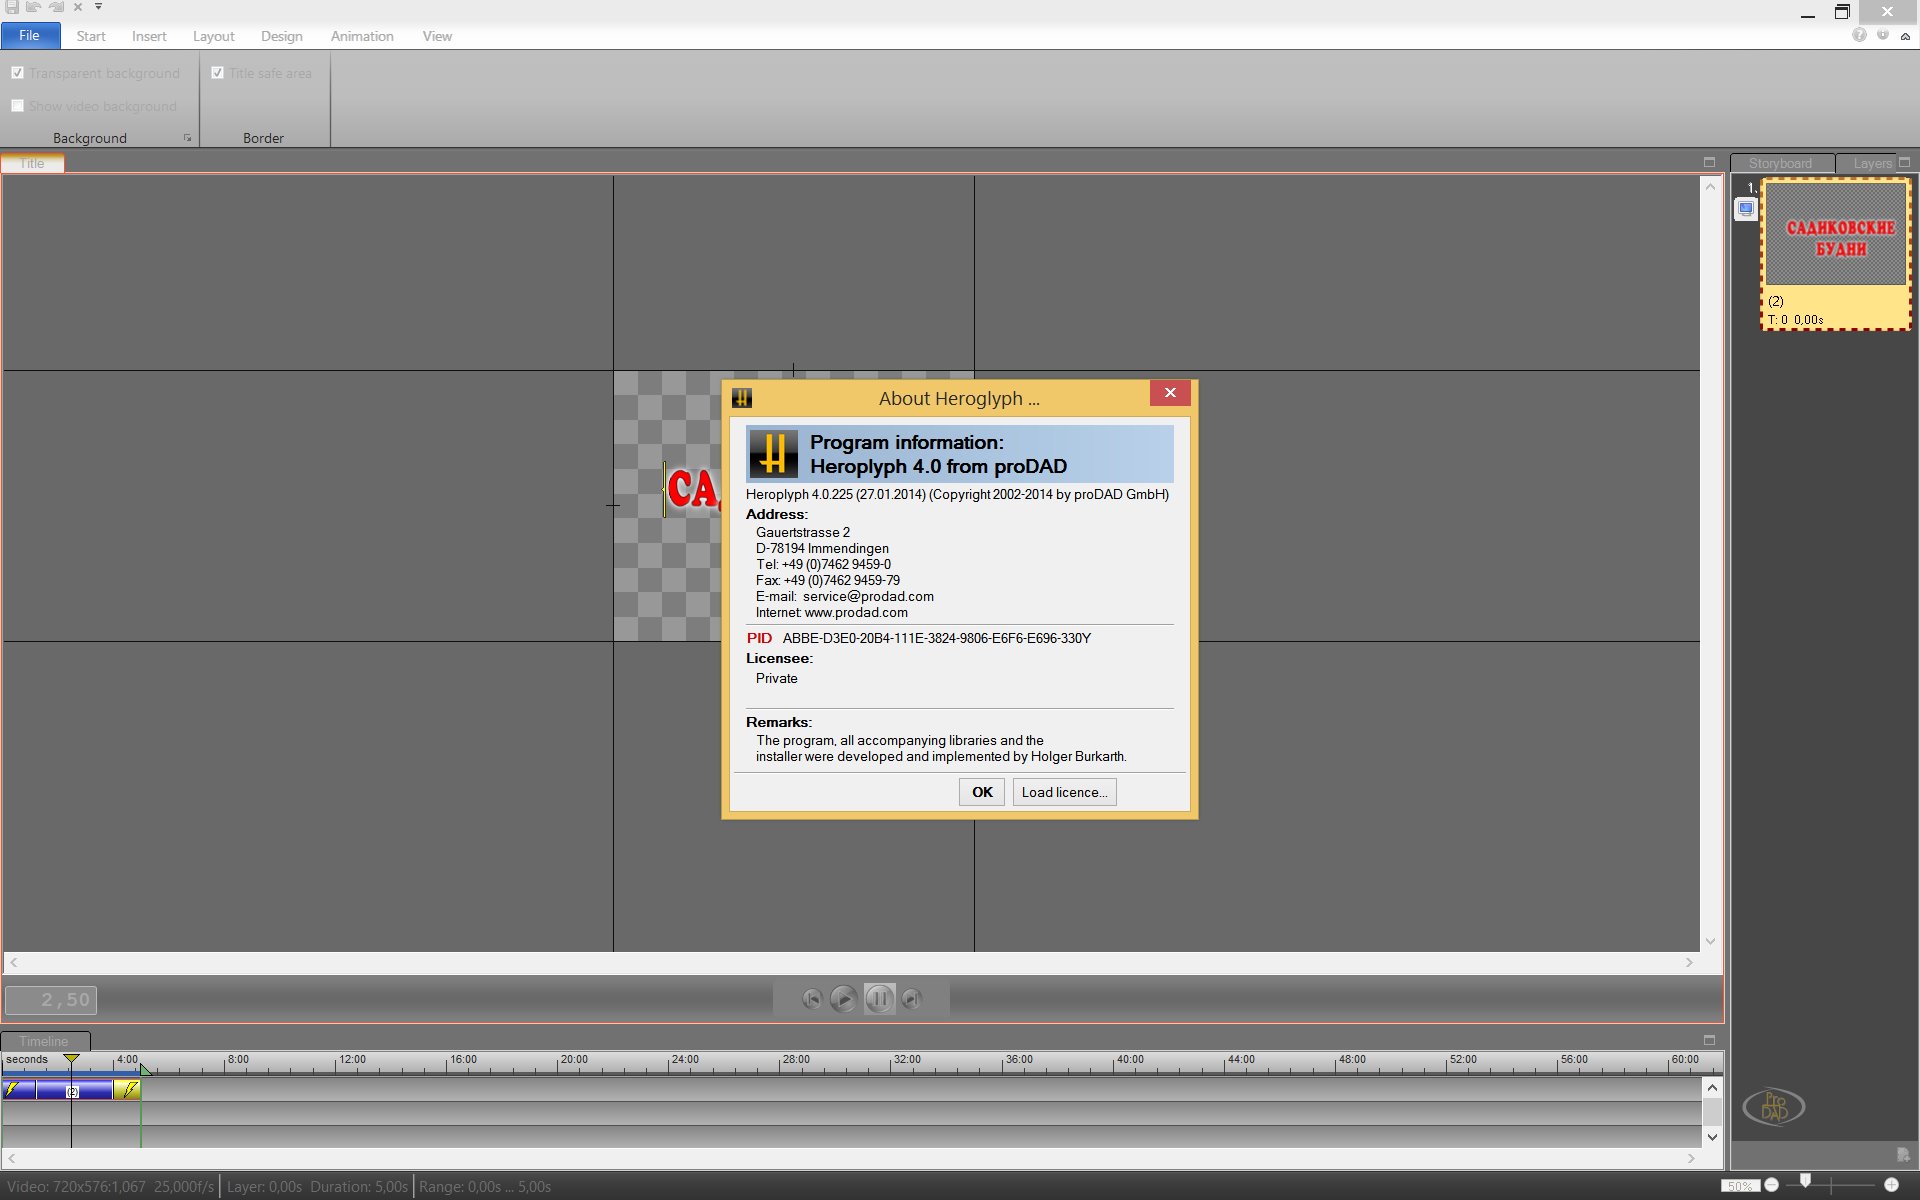Click the zoom in plus button

1891,1185
